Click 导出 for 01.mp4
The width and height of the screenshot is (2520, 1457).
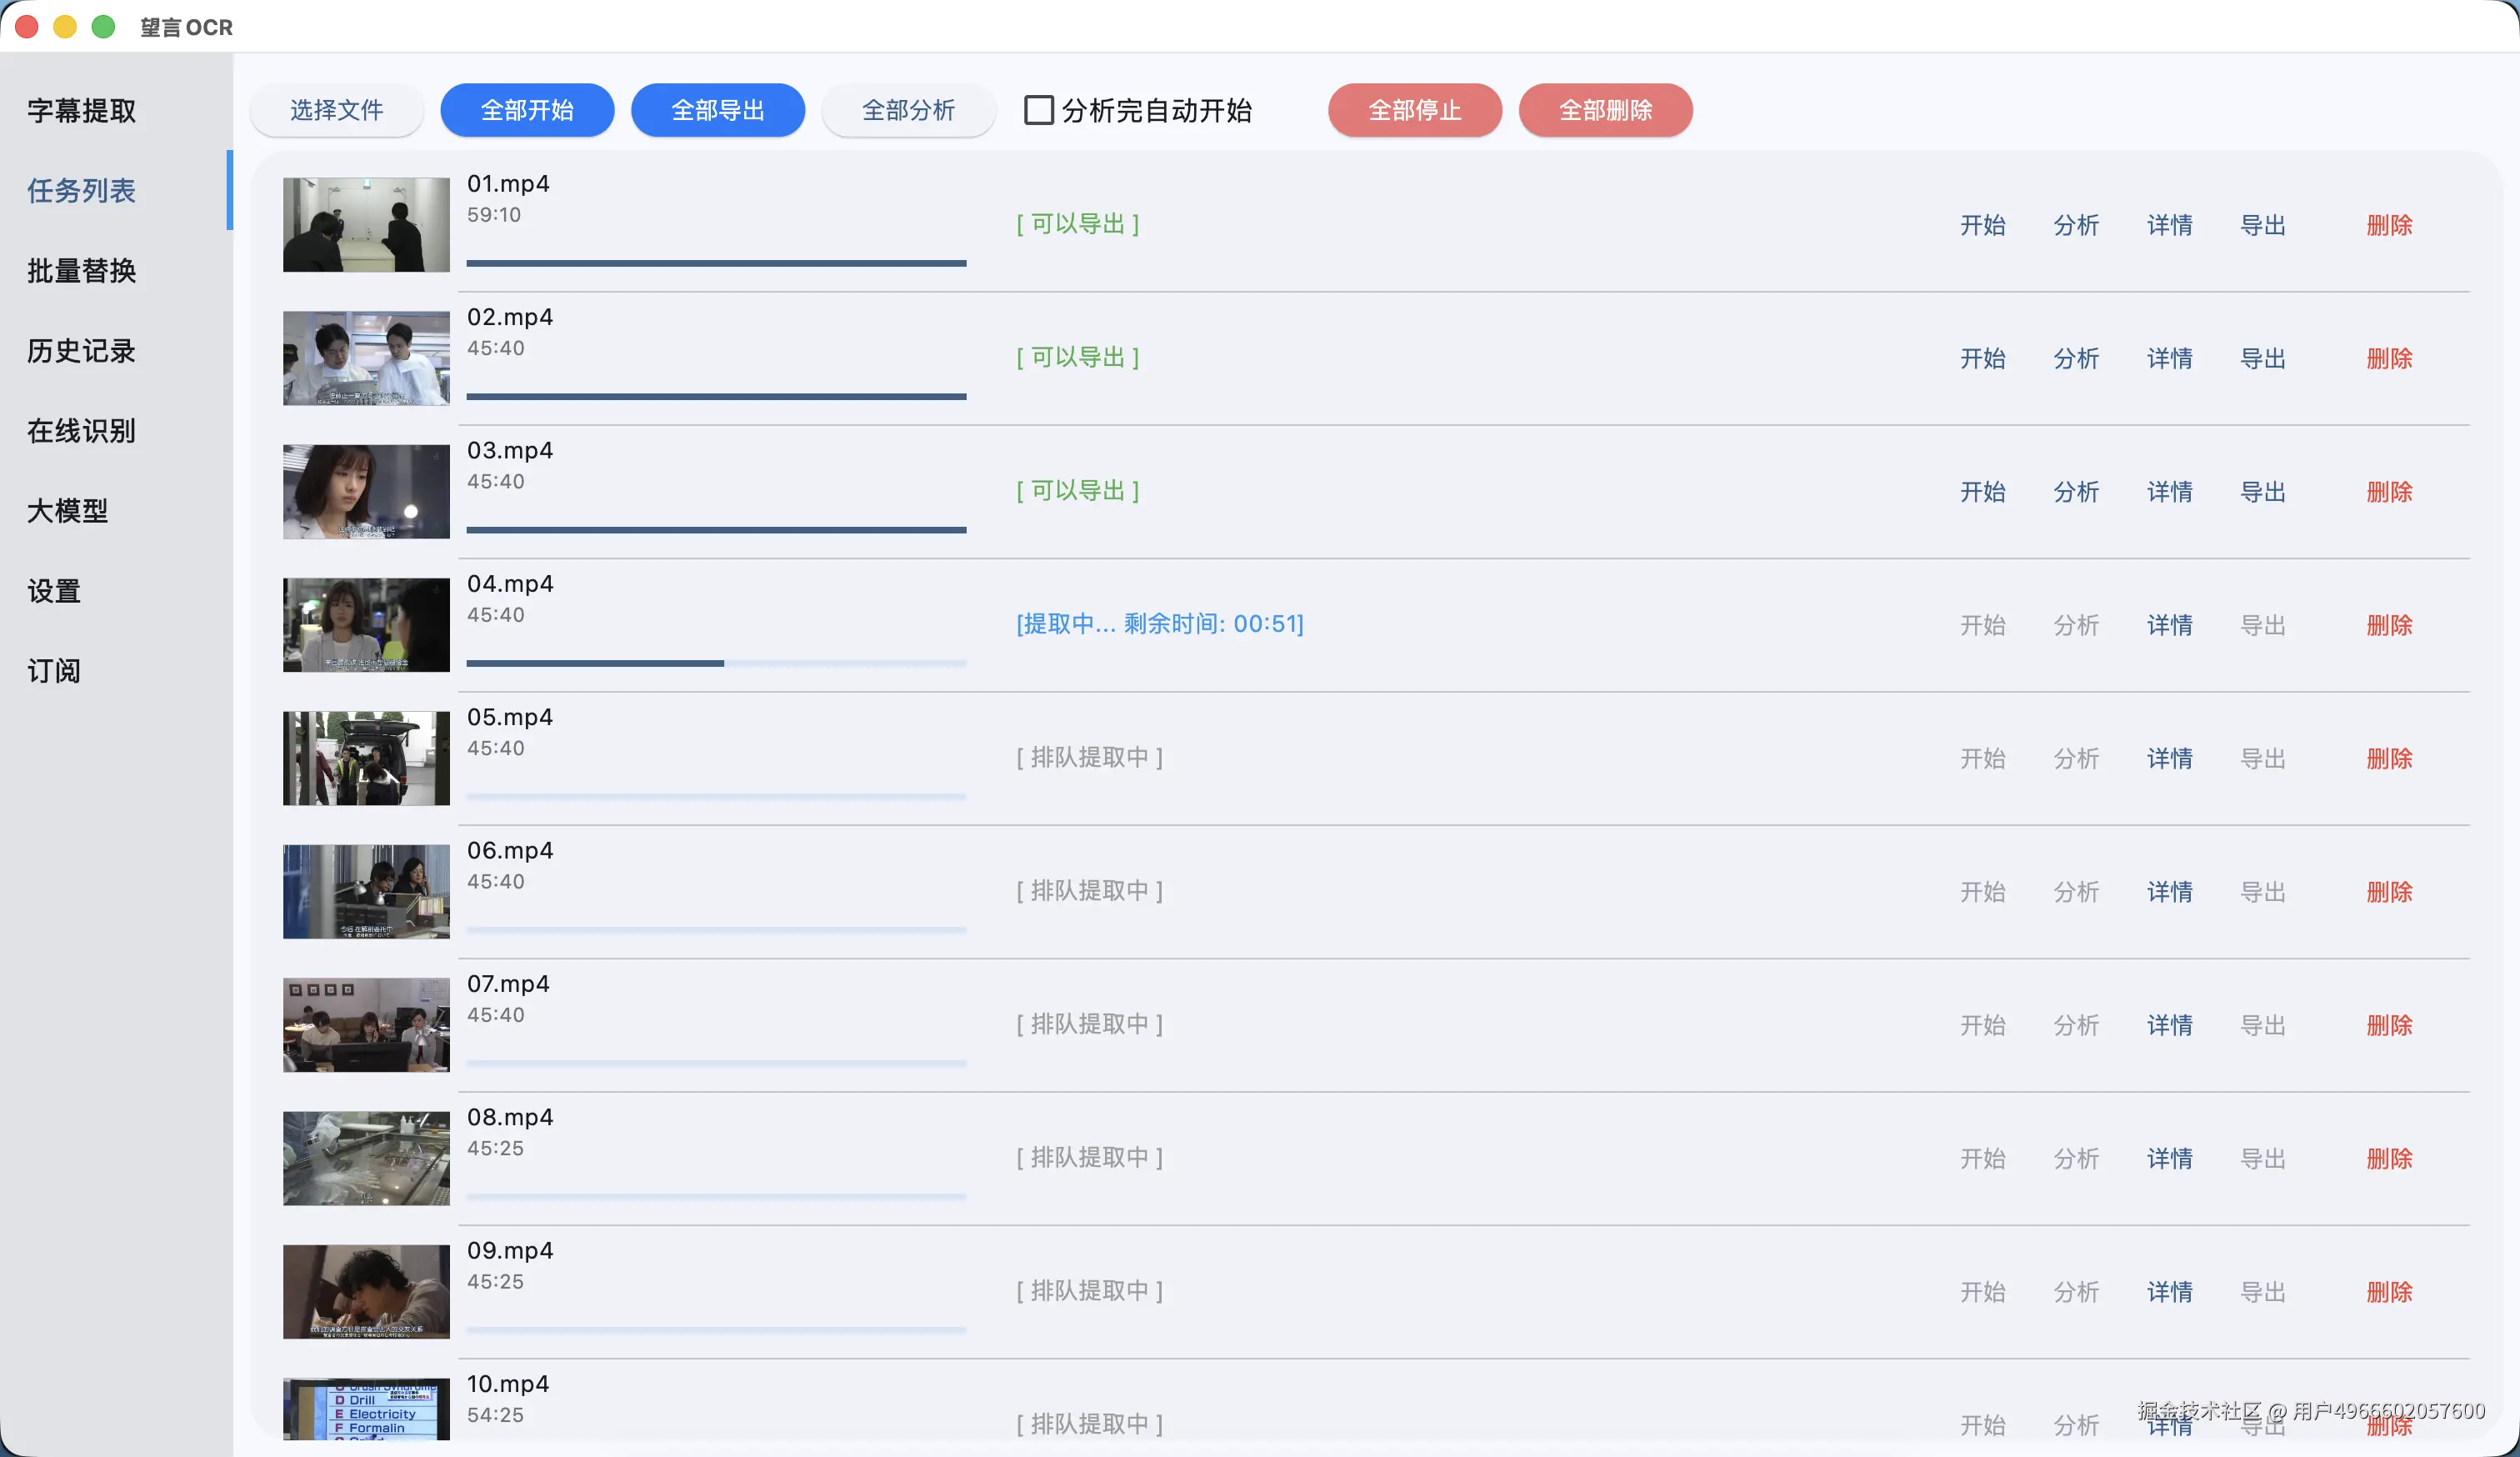(x=2262, y=225)
